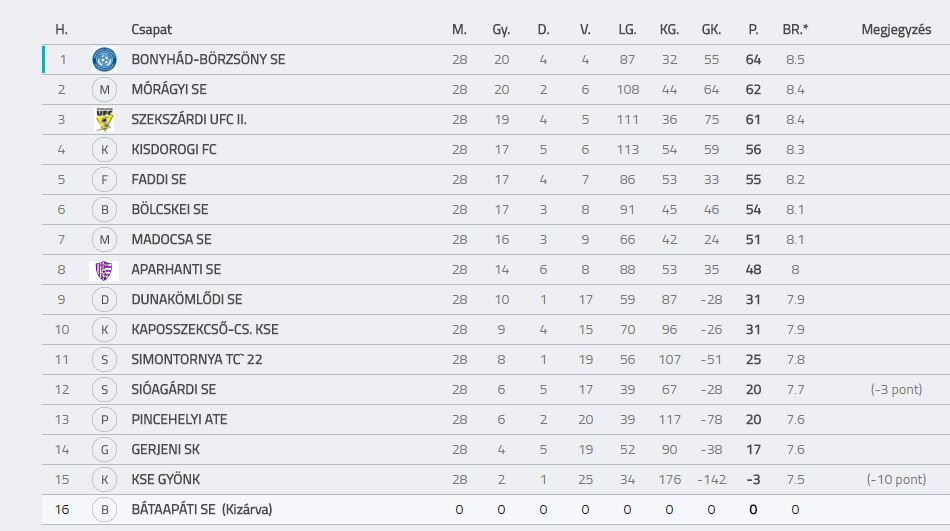Click the 'P.' points column header
Viewport: 950px width, 531px height.
coord(753,30)
